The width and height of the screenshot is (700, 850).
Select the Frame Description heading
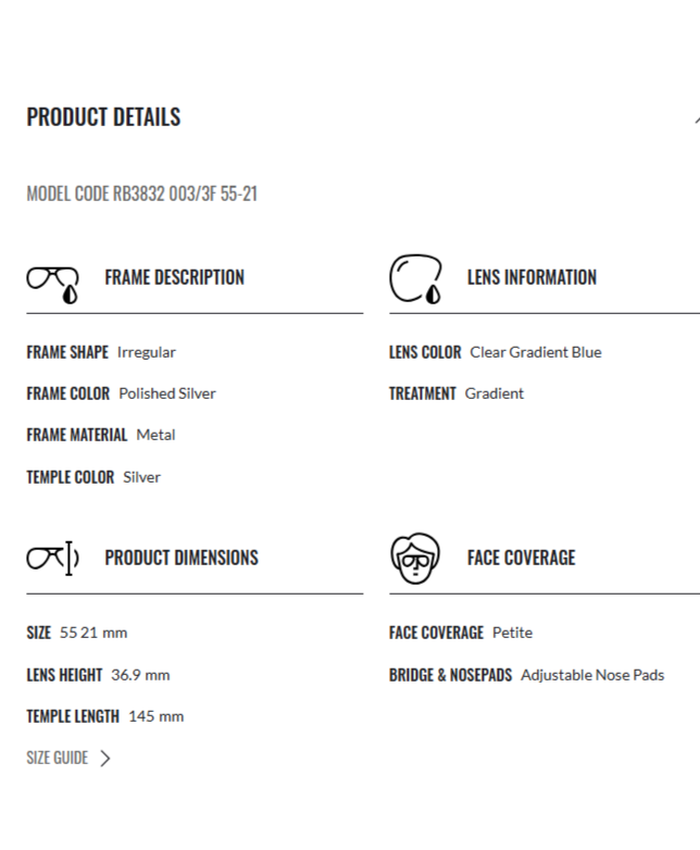(174, 278)
